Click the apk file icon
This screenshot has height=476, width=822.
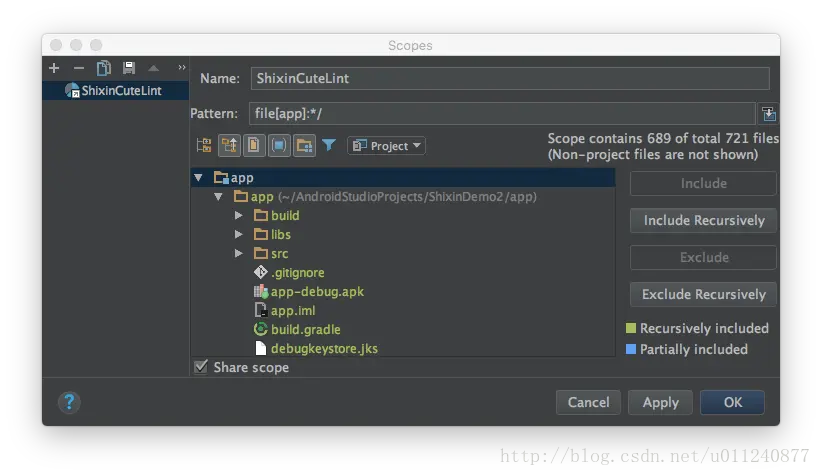point(261,291)
